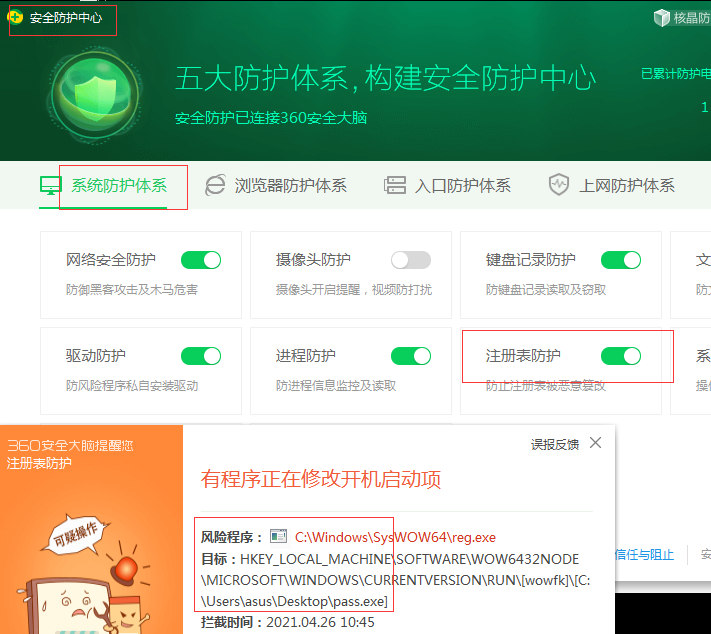The image size is (711, 634).
Task: Click description 防风险程序私自安装驱动
Action: pos(132,386)
